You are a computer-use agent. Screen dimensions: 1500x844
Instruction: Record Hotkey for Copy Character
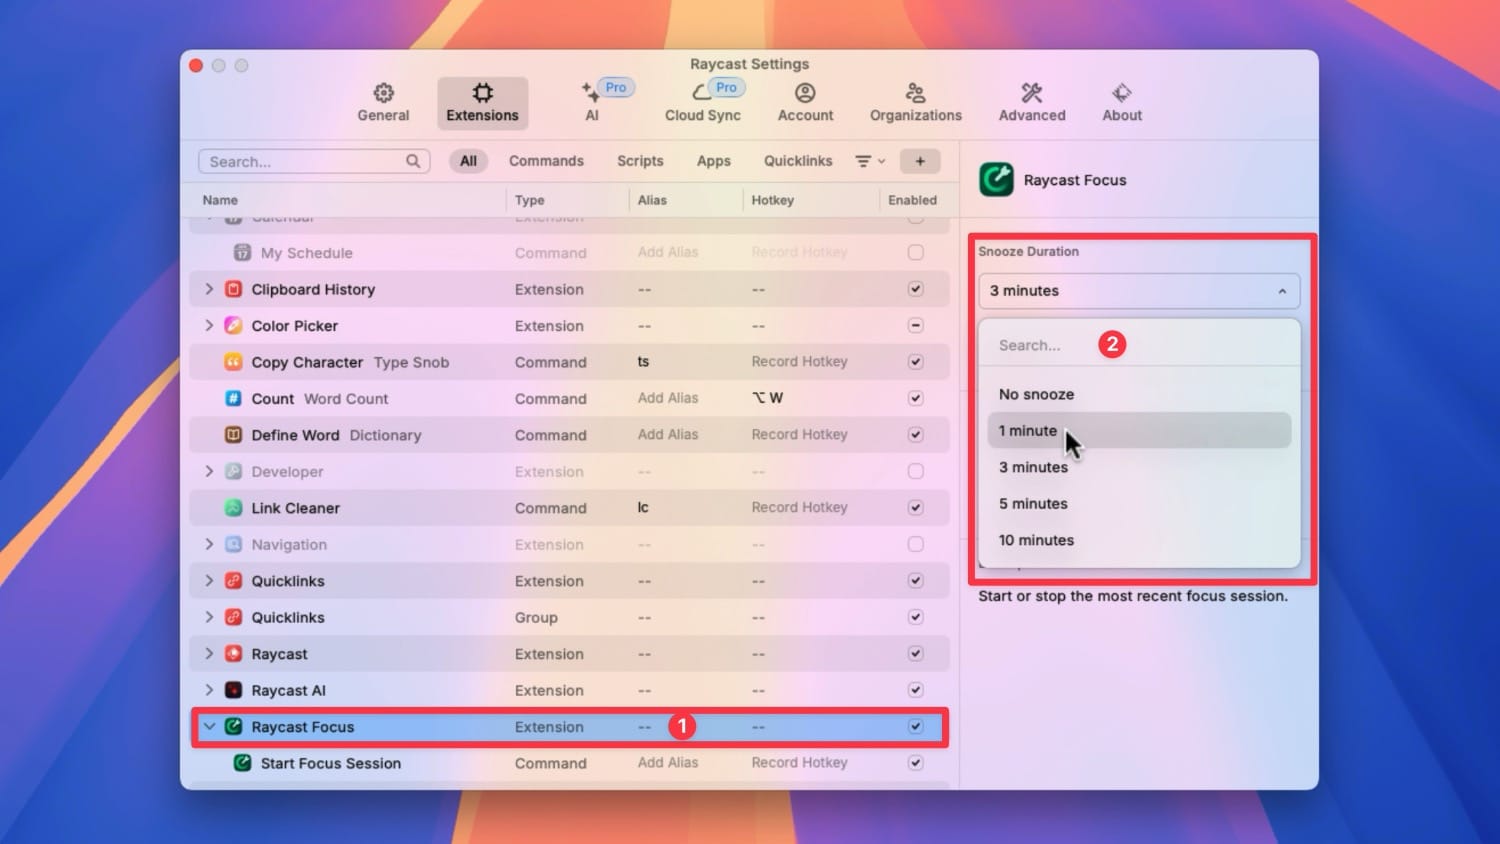coord(799,362)
